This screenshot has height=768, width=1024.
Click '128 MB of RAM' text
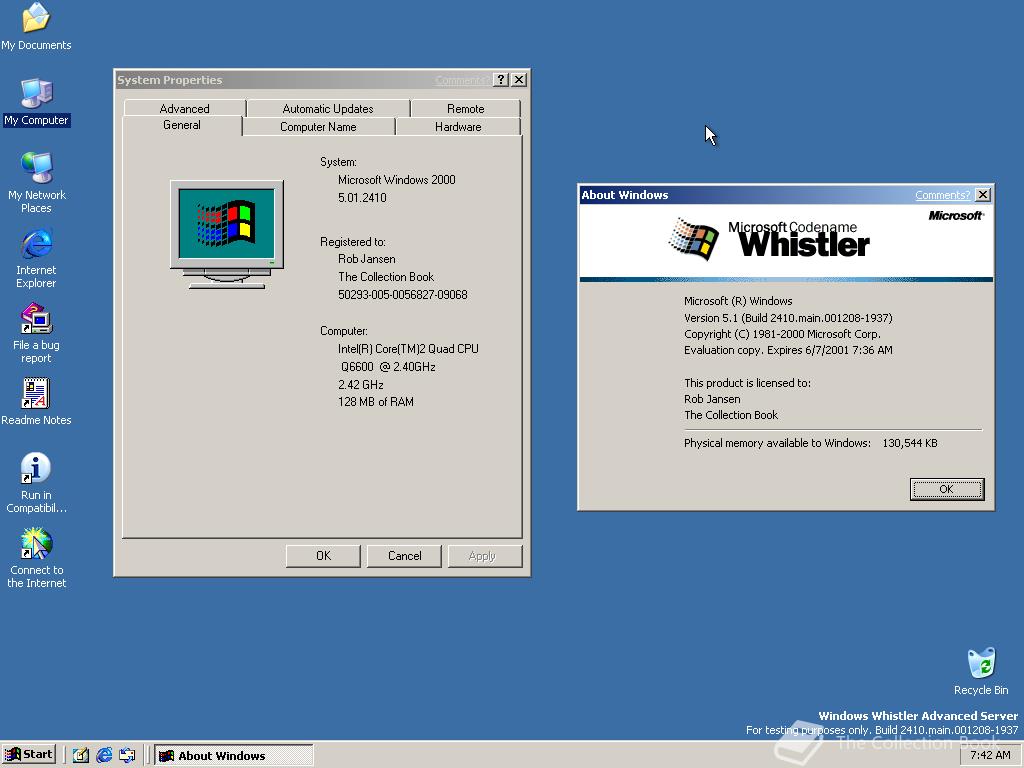[x=376, y=402]
